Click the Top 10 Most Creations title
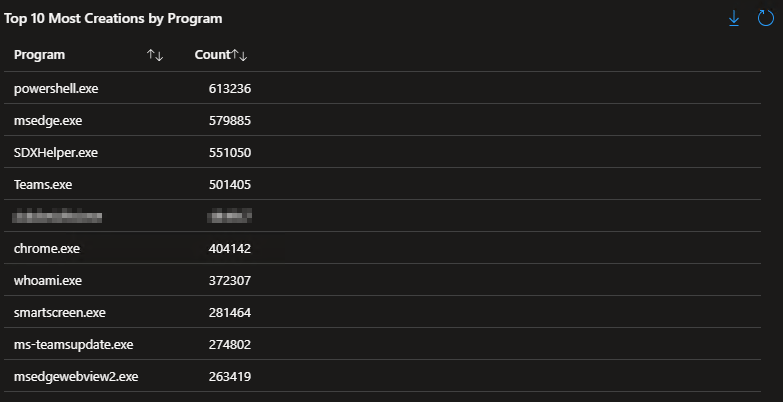Viewport: 783px width, 402px height. tap(113, 18)
